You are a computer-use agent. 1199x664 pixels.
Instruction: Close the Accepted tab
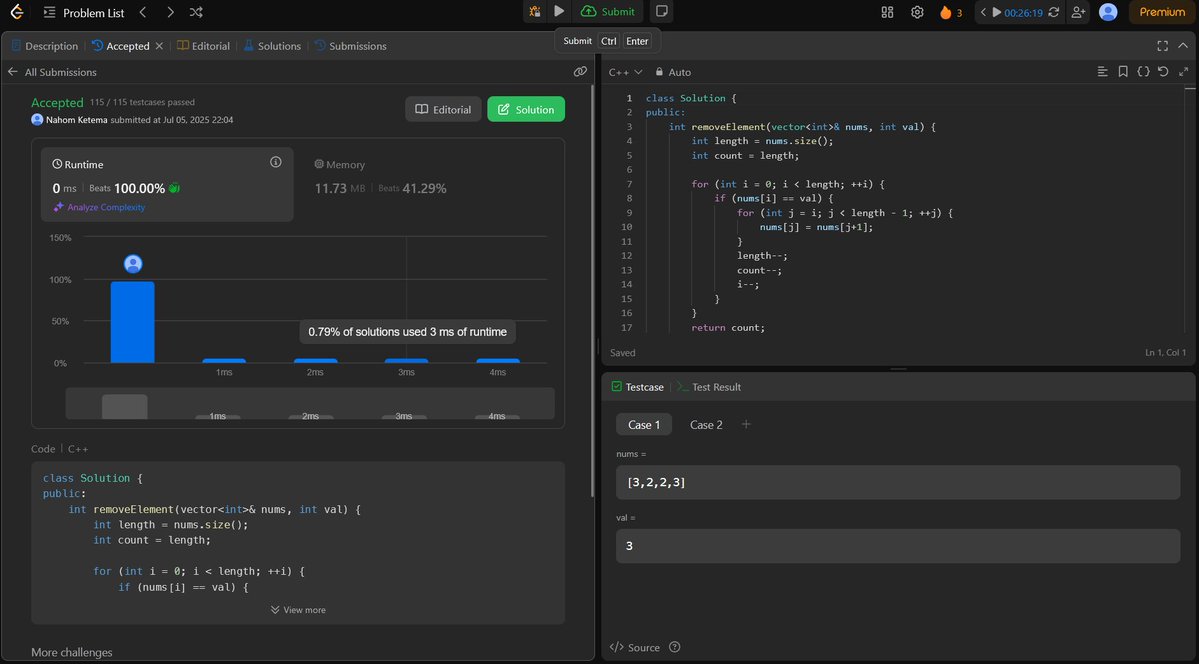pos(159,46)
